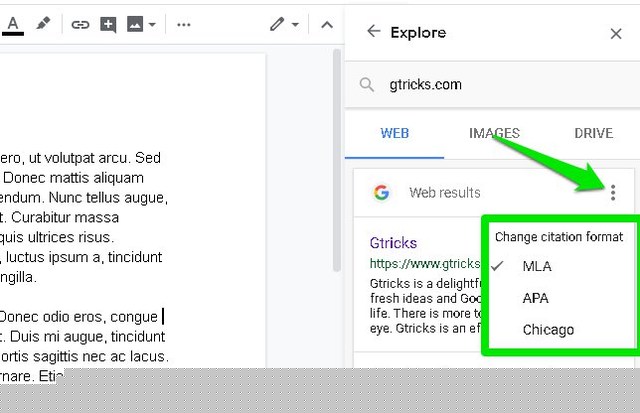Click the insert image icon

point(135,24)
